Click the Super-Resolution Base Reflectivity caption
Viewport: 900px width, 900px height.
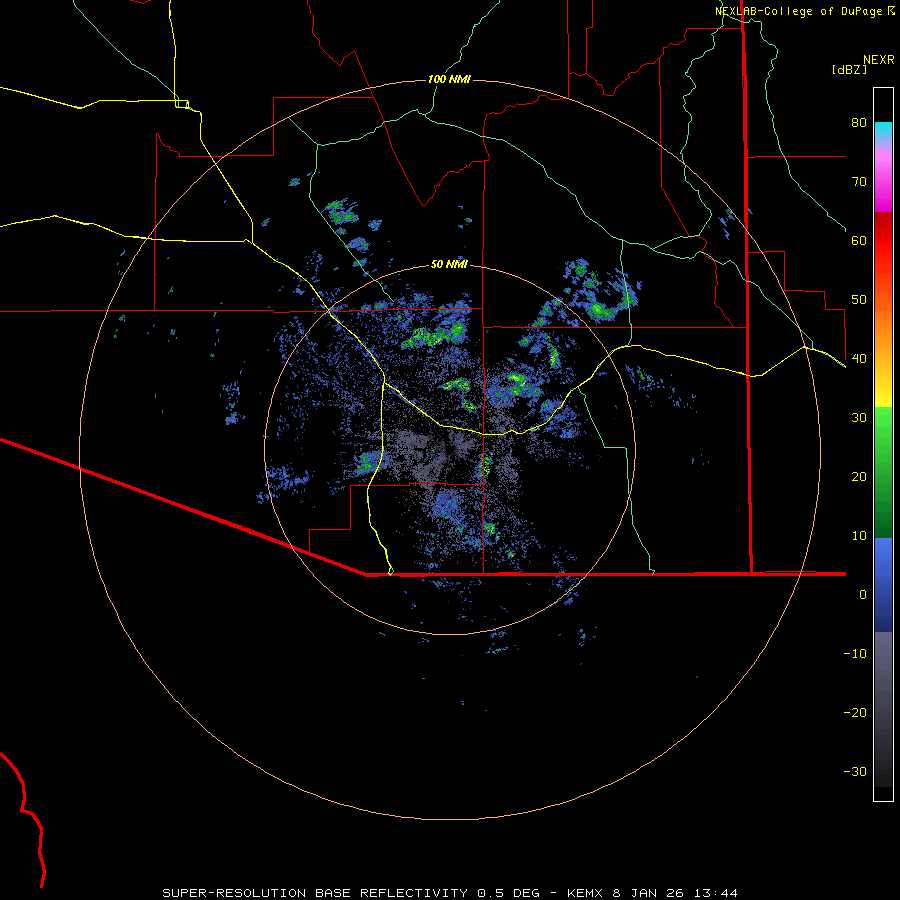(315, 893)
